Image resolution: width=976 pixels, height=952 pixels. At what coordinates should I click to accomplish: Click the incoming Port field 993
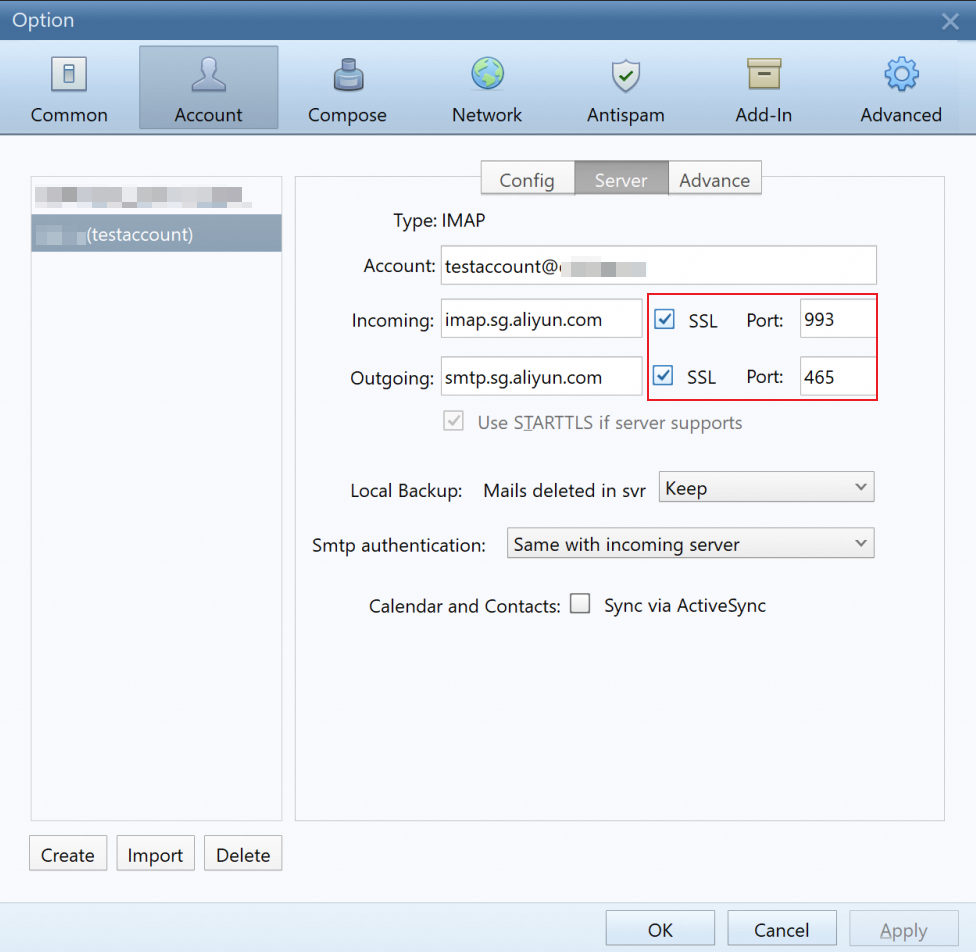[x=838, y=319]
